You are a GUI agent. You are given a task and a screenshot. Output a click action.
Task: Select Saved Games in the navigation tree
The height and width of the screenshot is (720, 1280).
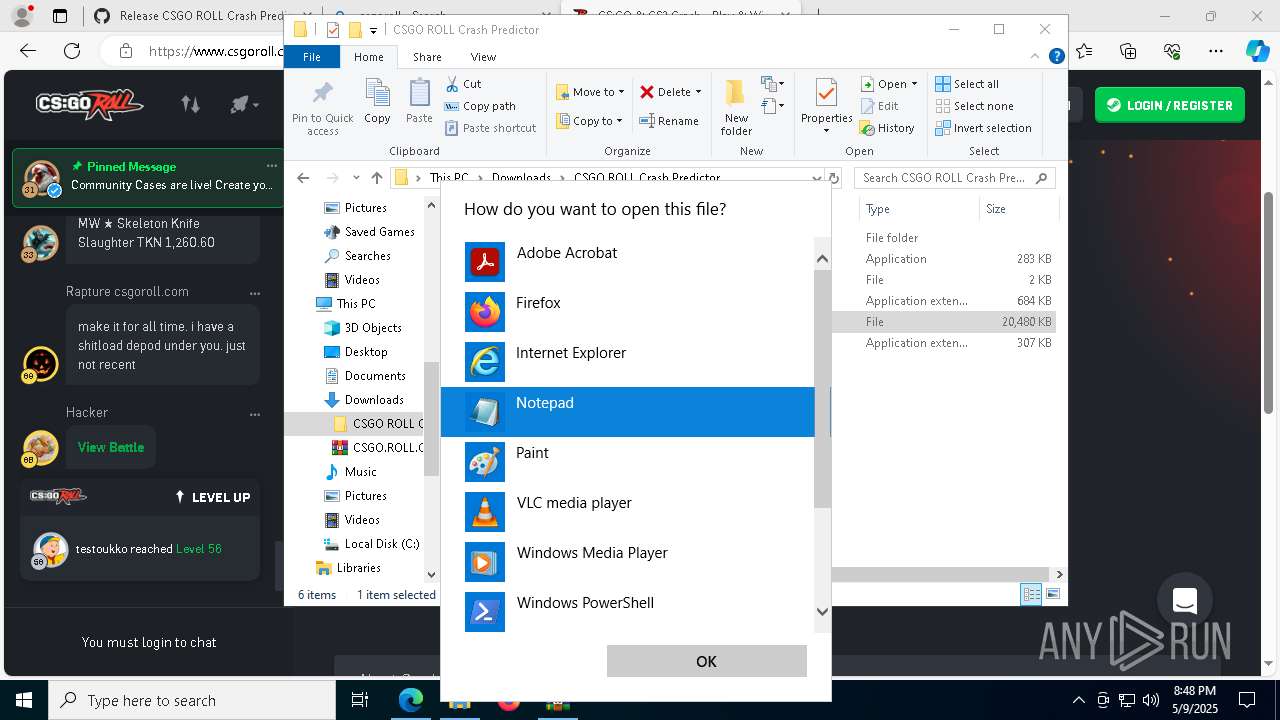[x=369, y=232]
